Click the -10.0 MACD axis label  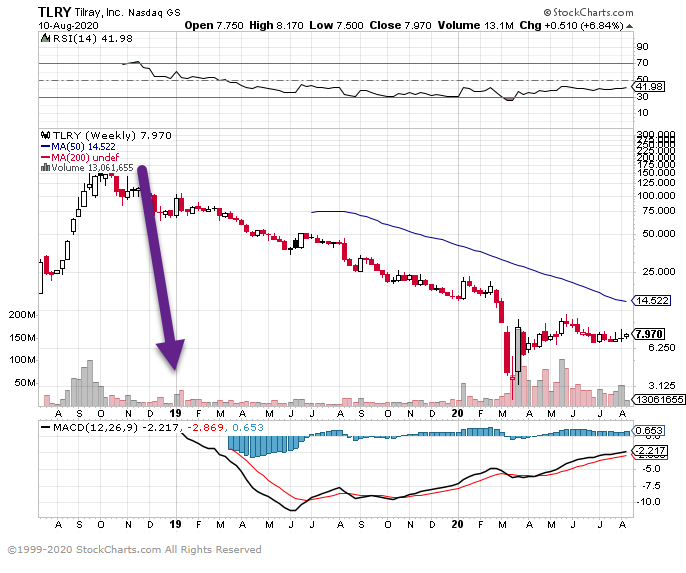[649, 502]
